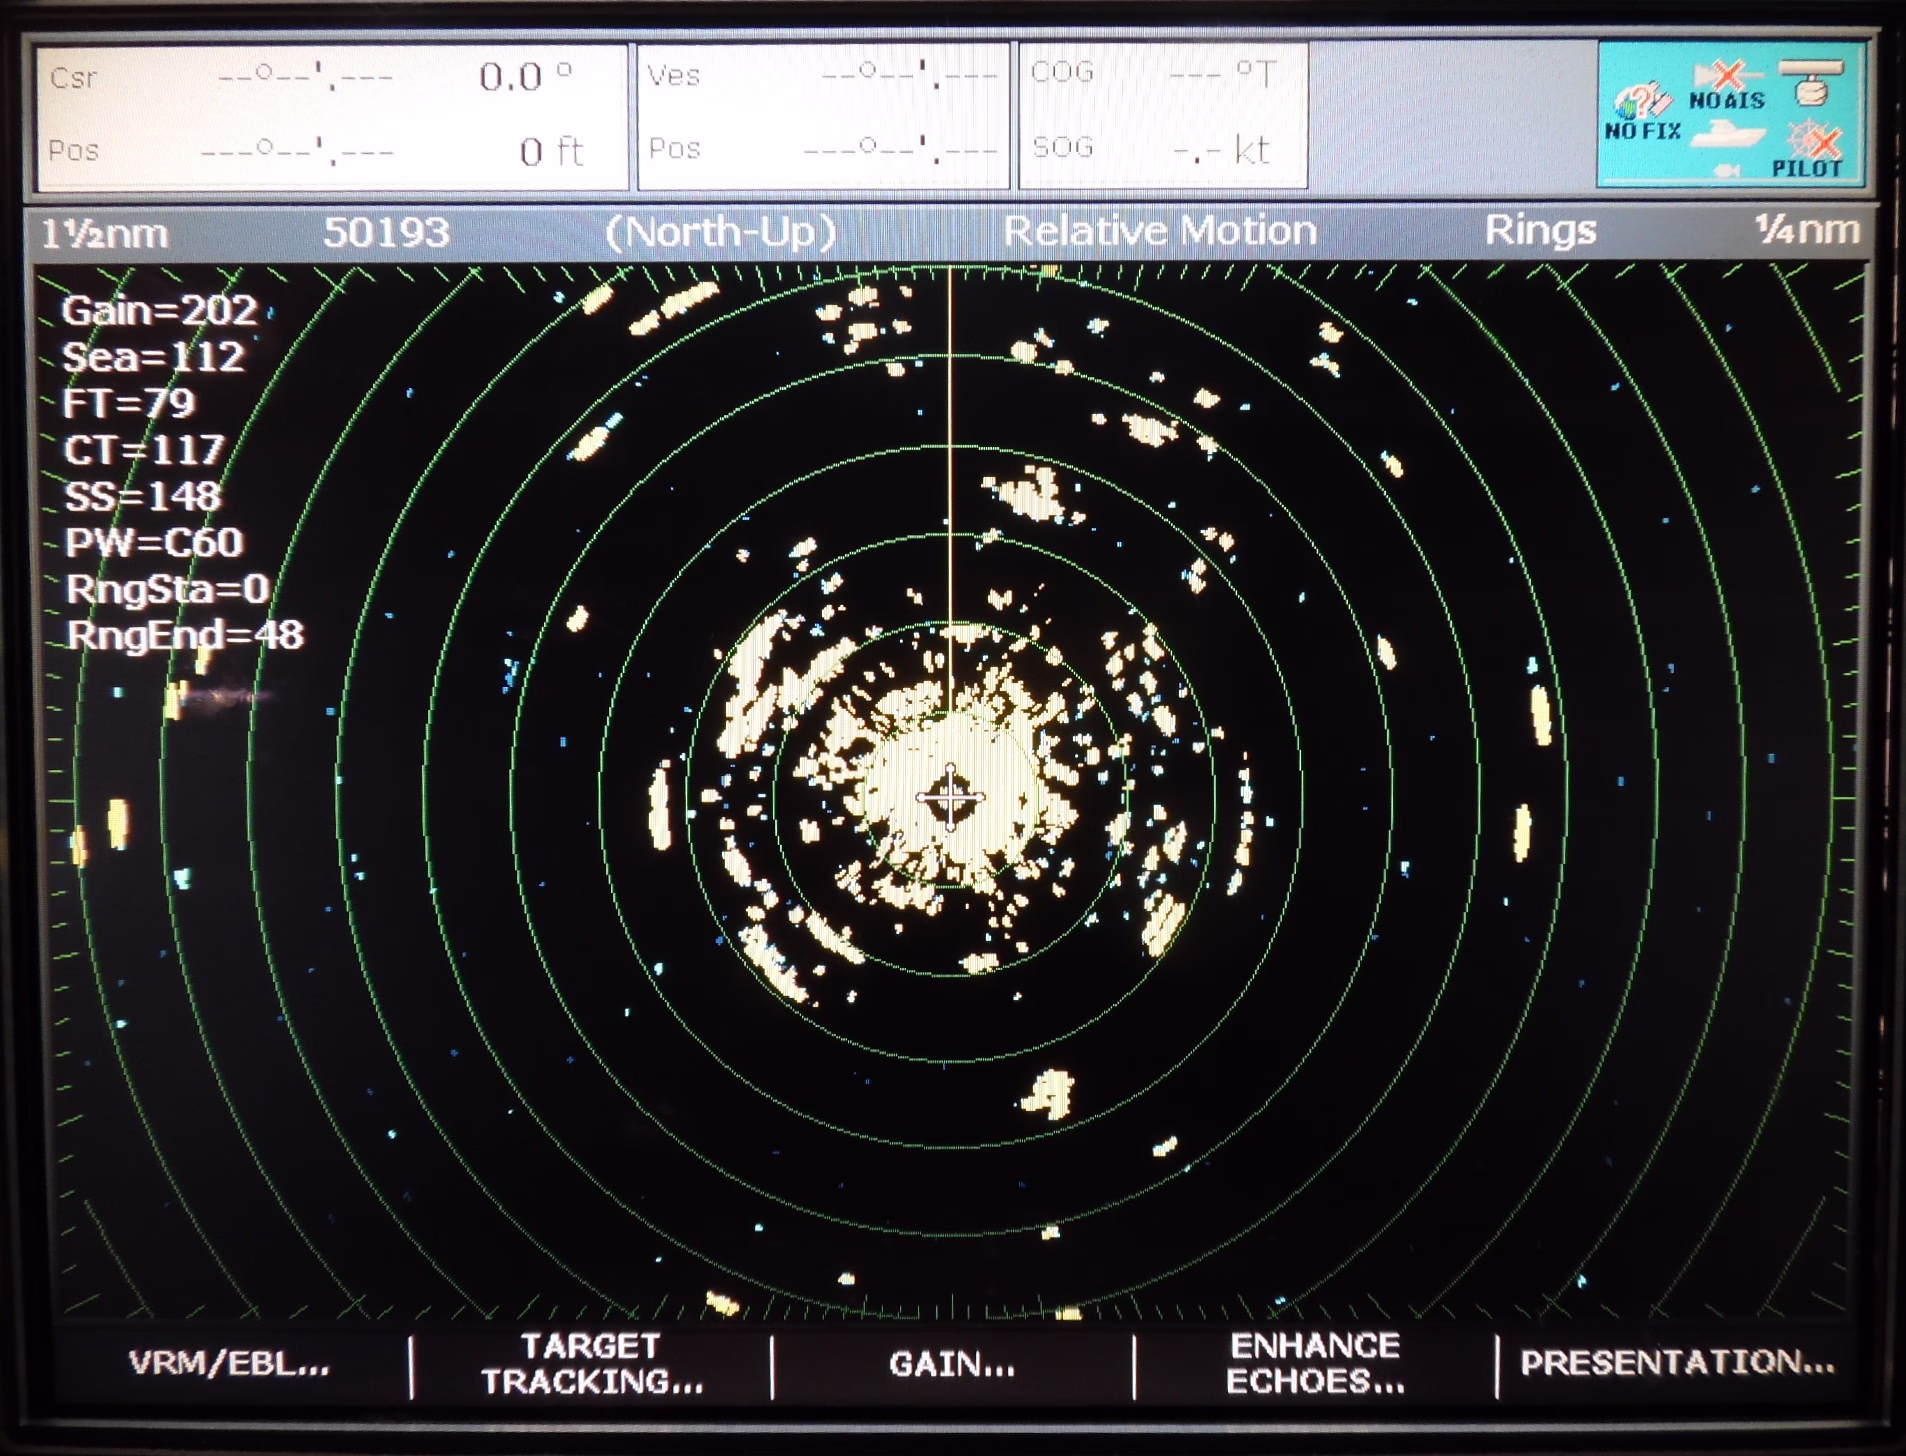
Task: Click the Rings label in status bar
Action: click(1540, 231)
